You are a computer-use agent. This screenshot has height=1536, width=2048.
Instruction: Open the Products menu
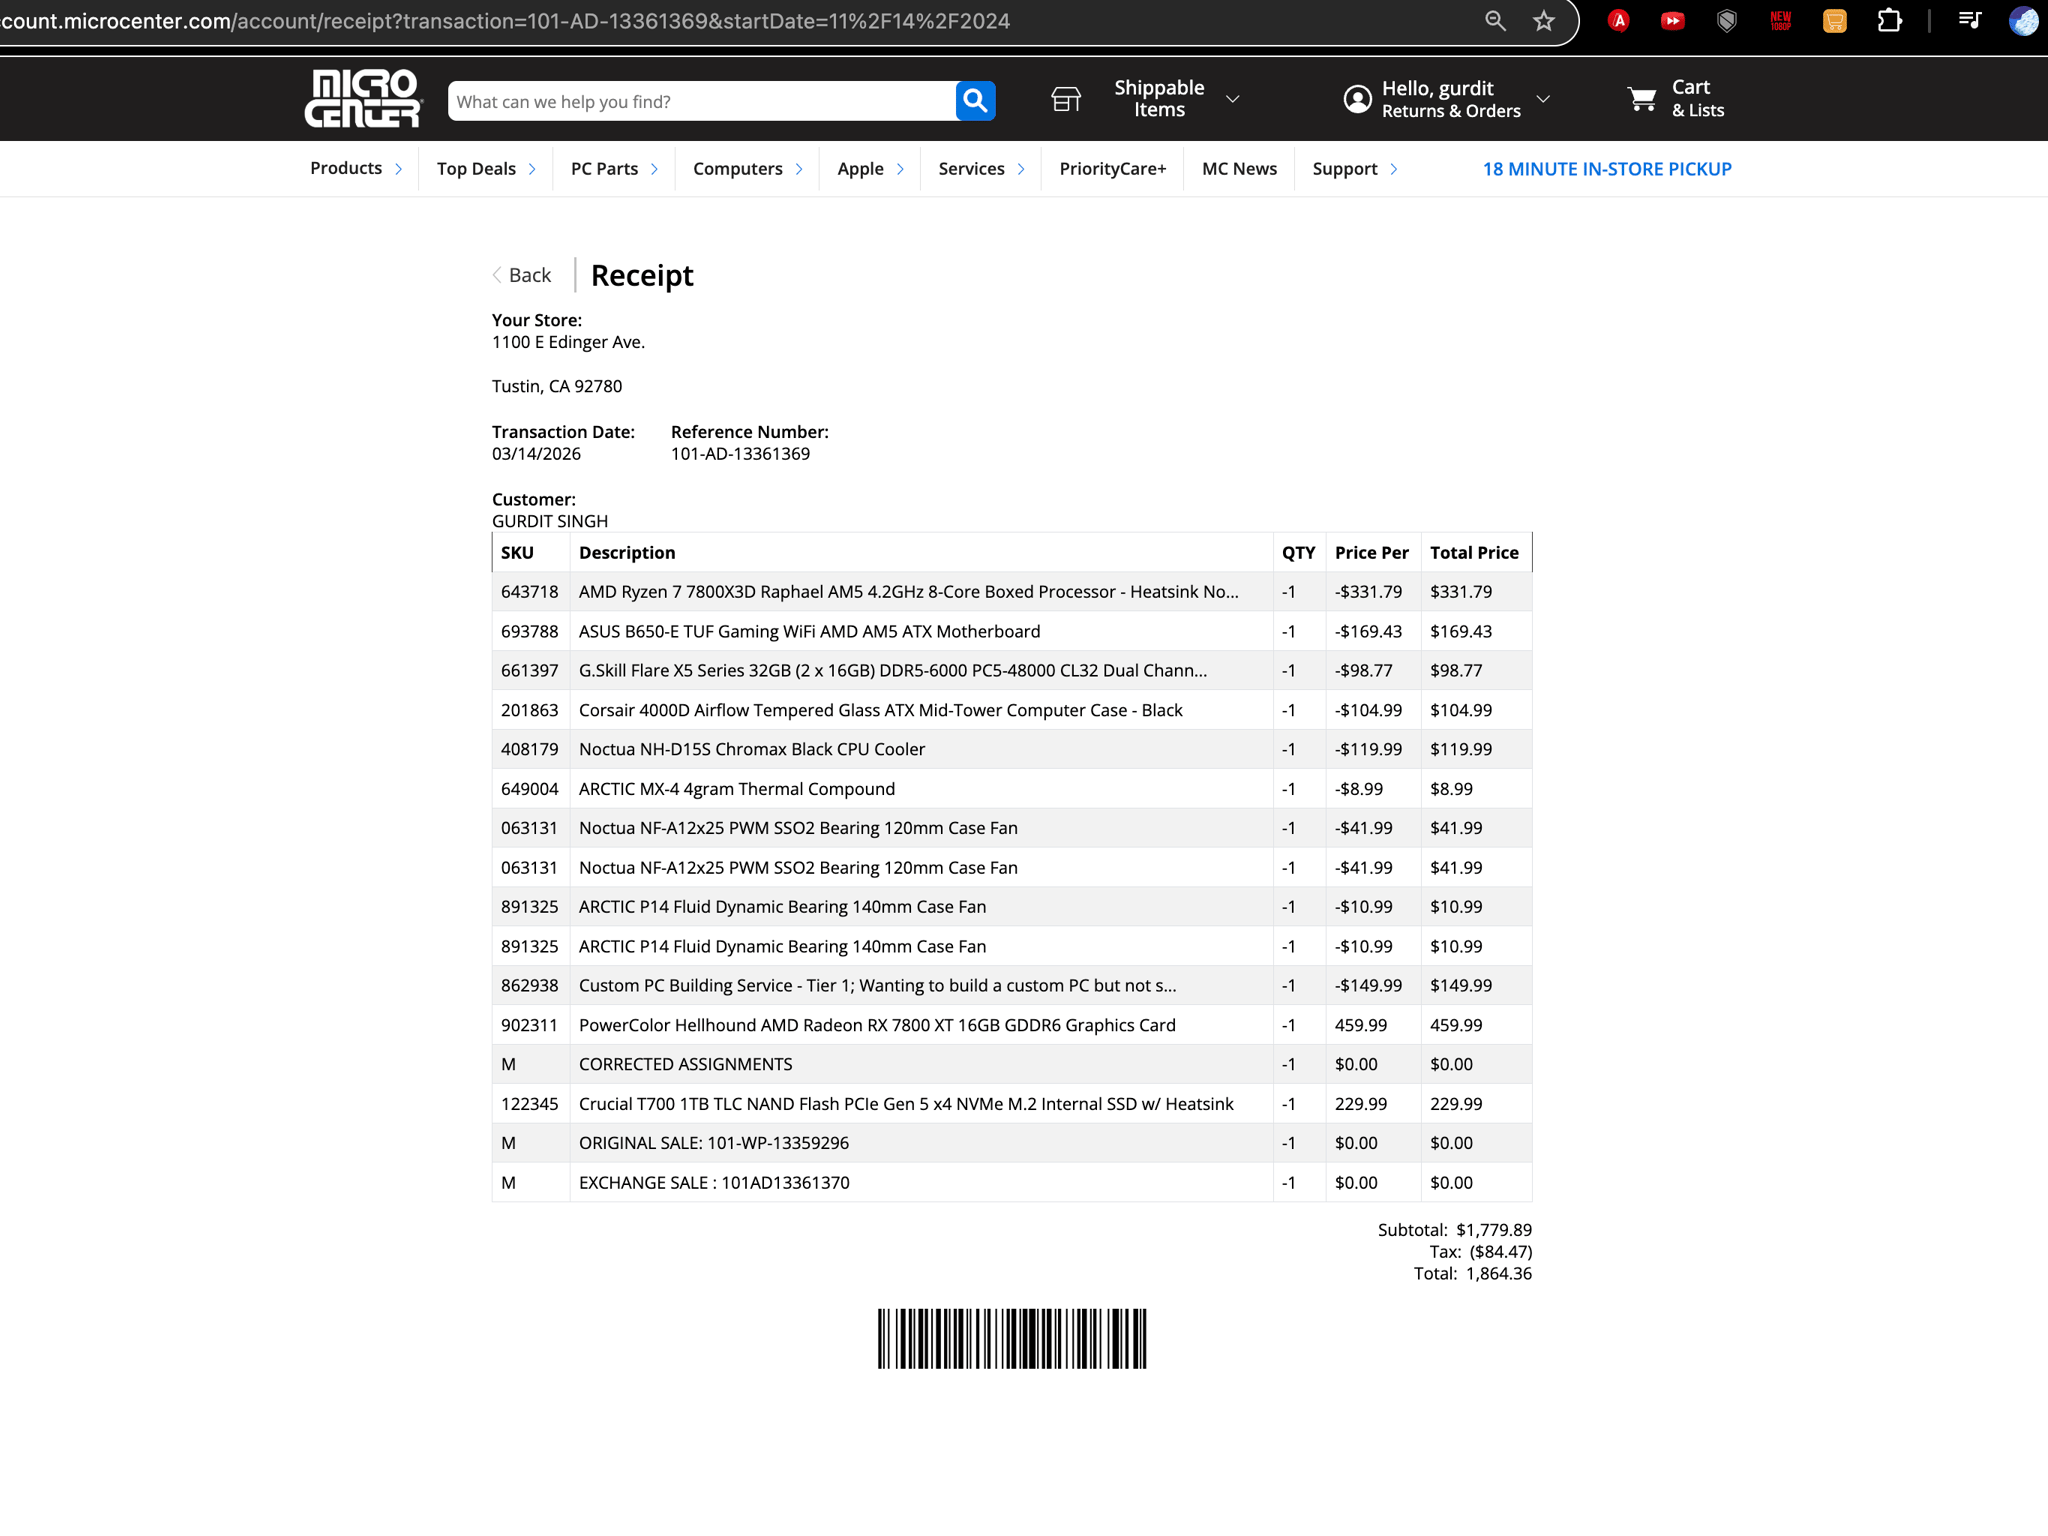click(346, 168)
